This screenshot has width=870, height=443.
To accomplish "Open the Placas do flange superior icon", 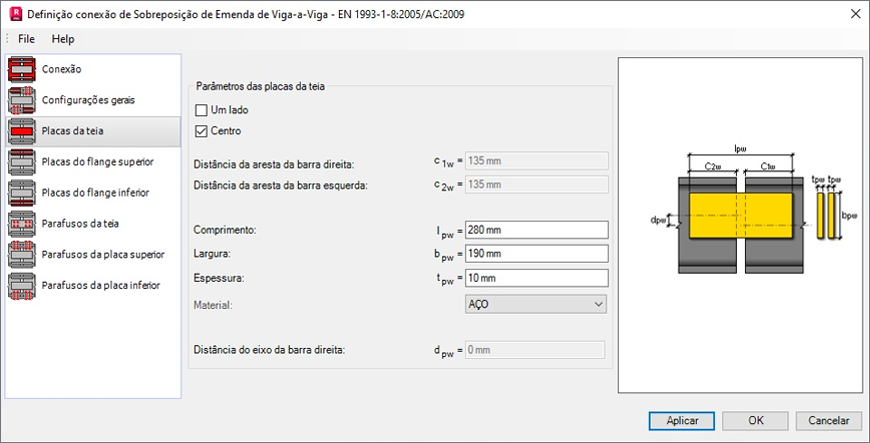I will 22,162.
